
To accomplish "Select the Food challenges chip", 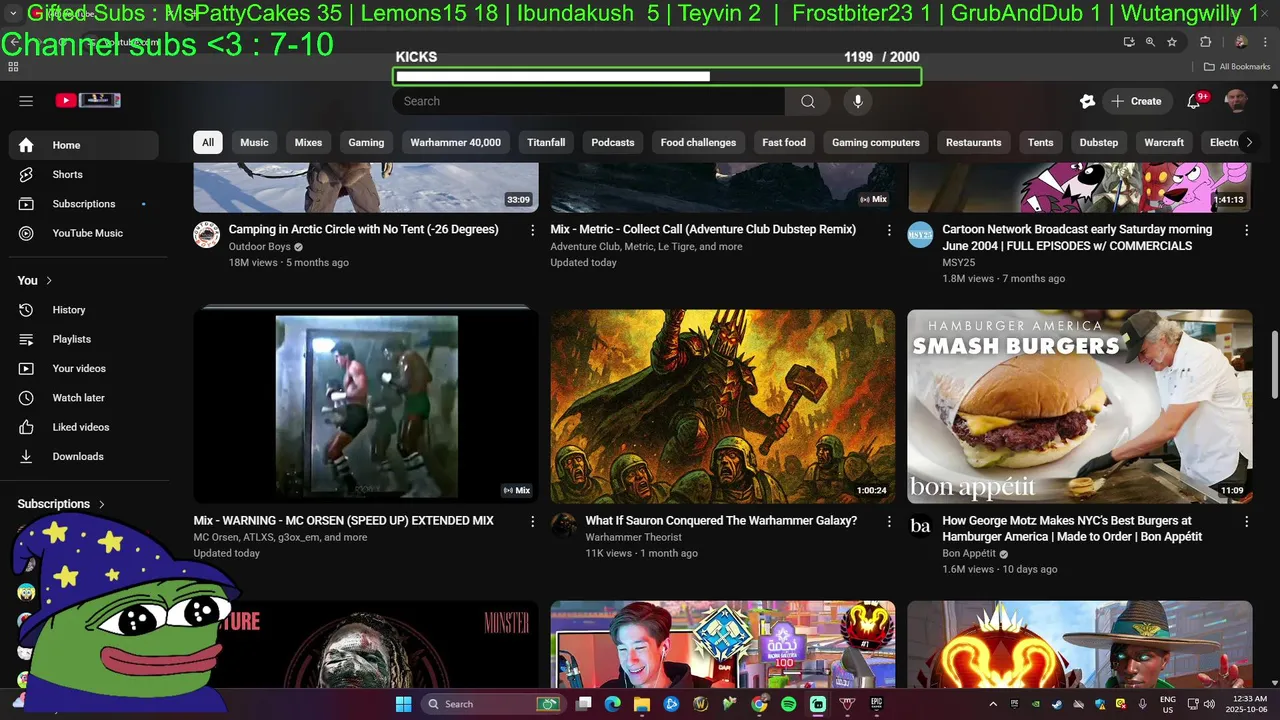I will [698, 142].
